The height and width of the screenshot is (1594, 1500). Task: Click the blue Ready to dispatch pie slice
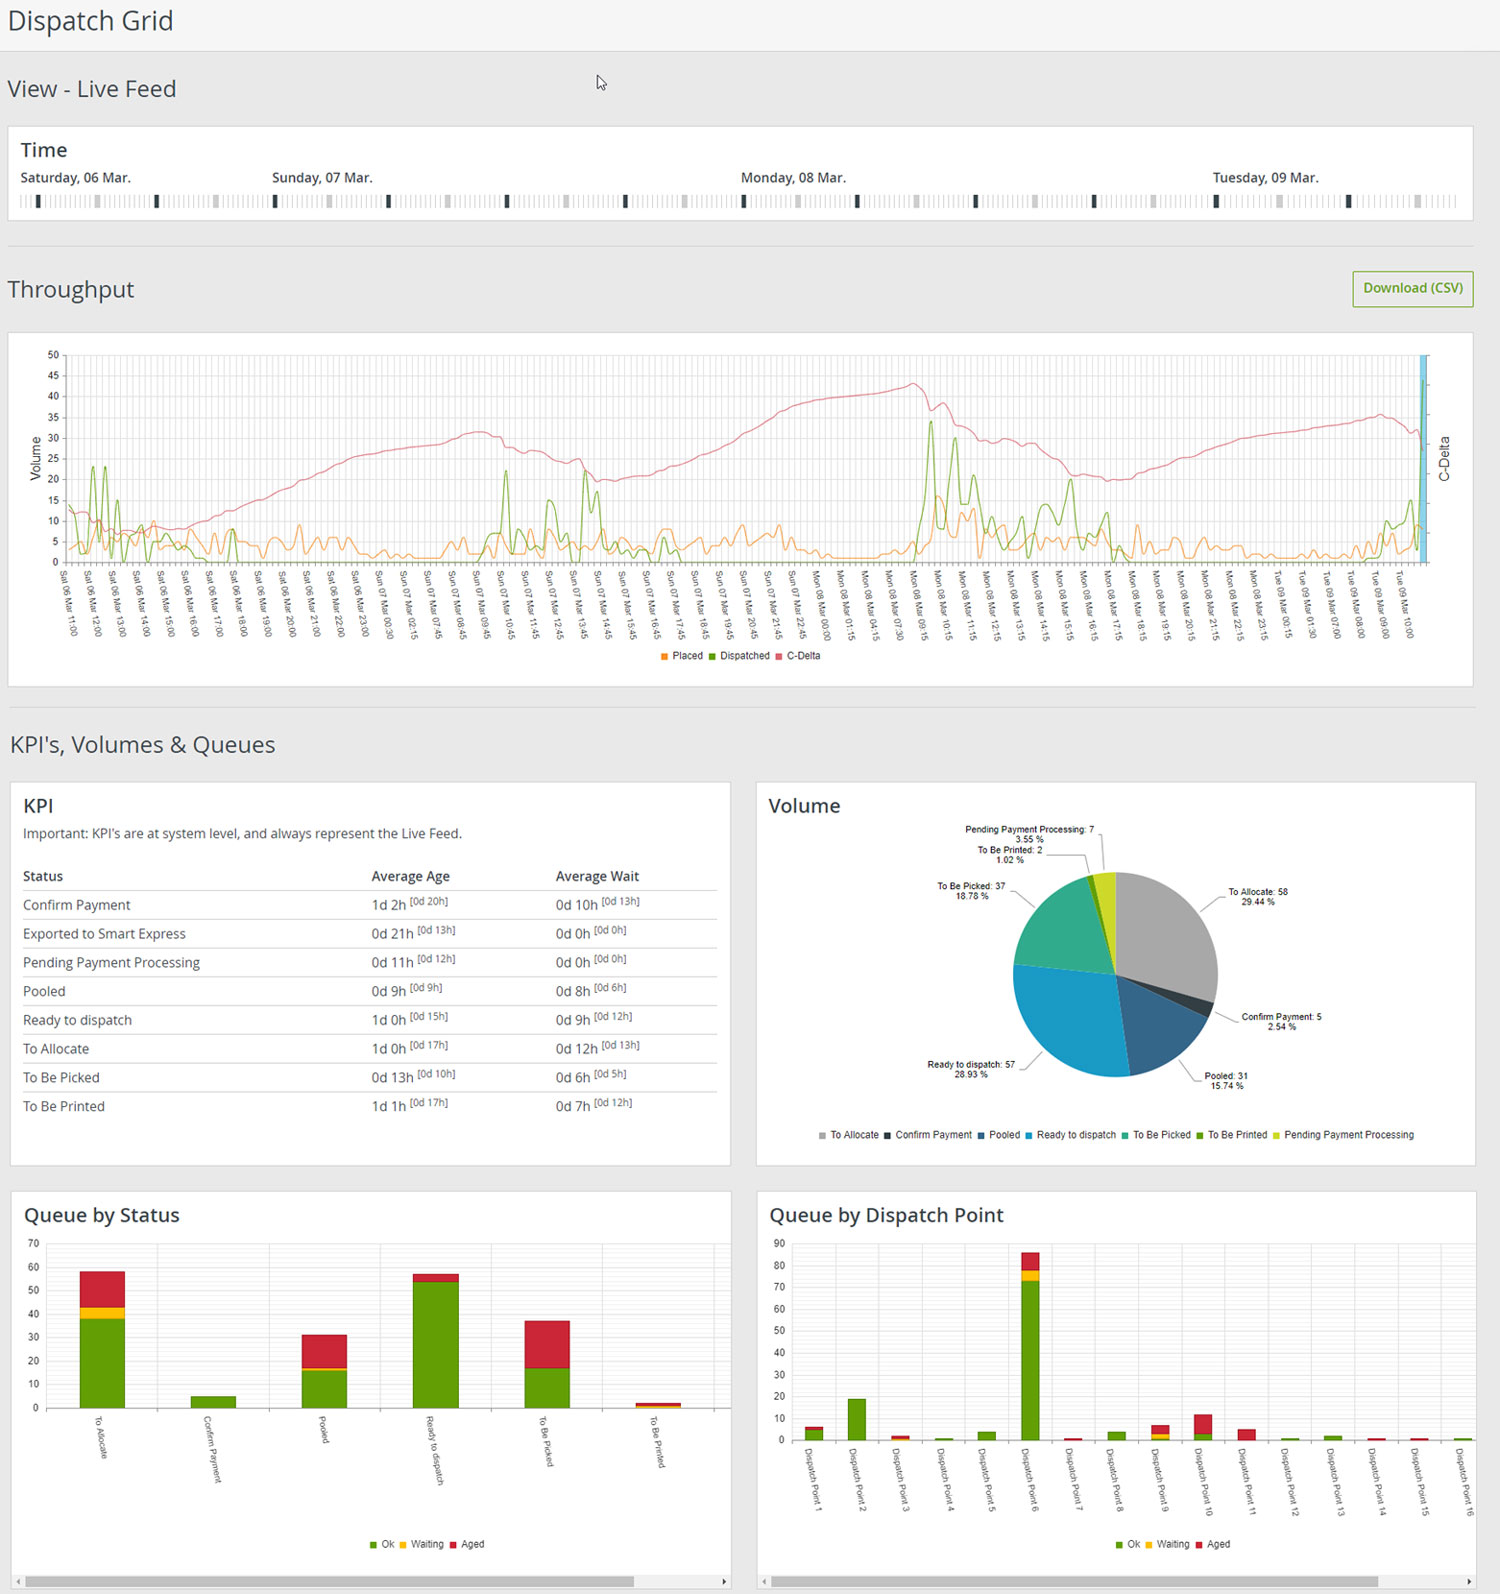(1070, 1020)
